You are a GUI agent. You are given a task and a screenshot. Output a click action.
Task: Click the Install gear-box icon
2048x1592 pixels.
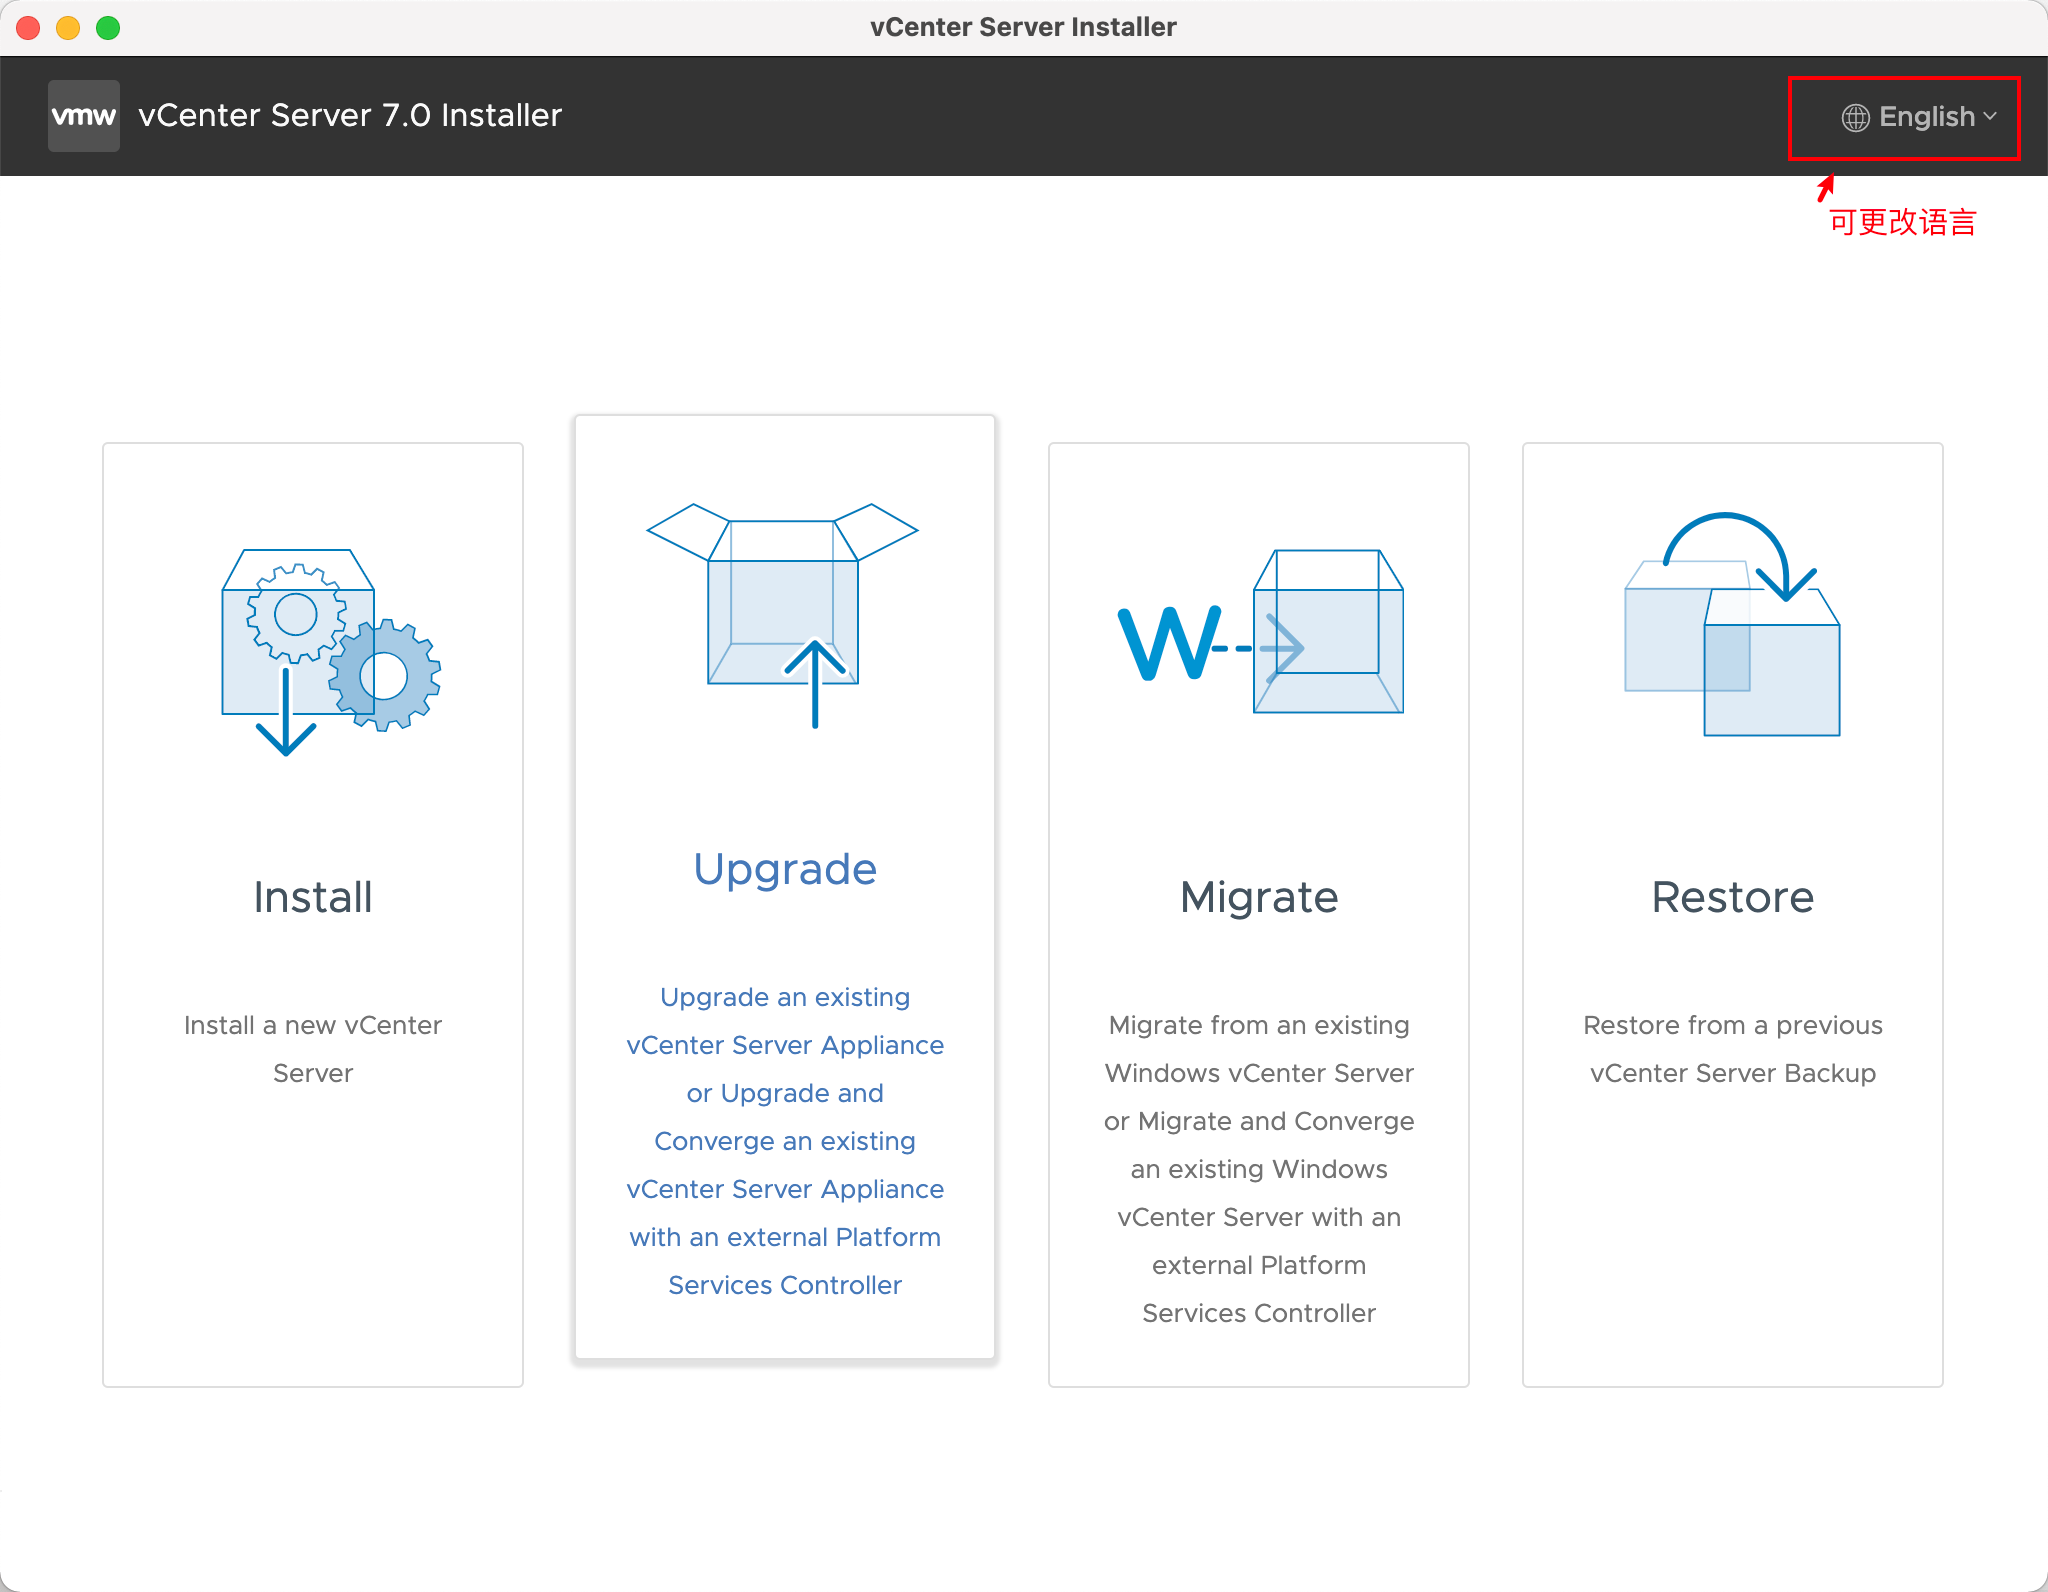tap(330, 650)
